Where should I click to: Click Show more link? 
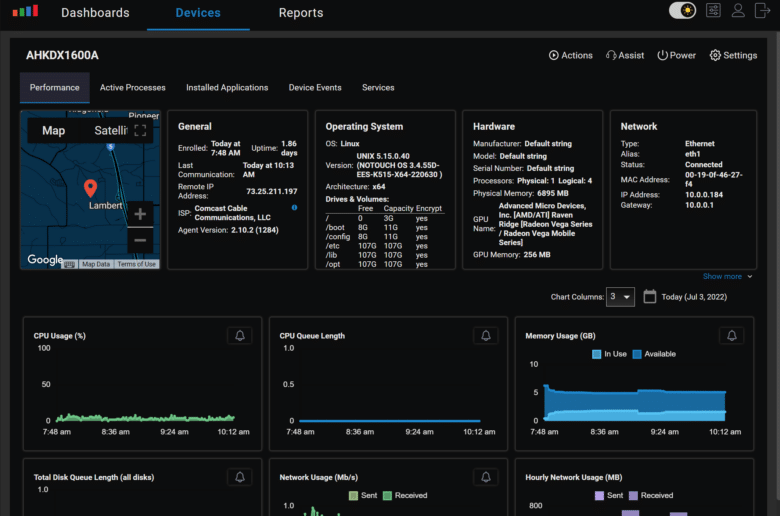pyautogui.click(x=722, y=276)
